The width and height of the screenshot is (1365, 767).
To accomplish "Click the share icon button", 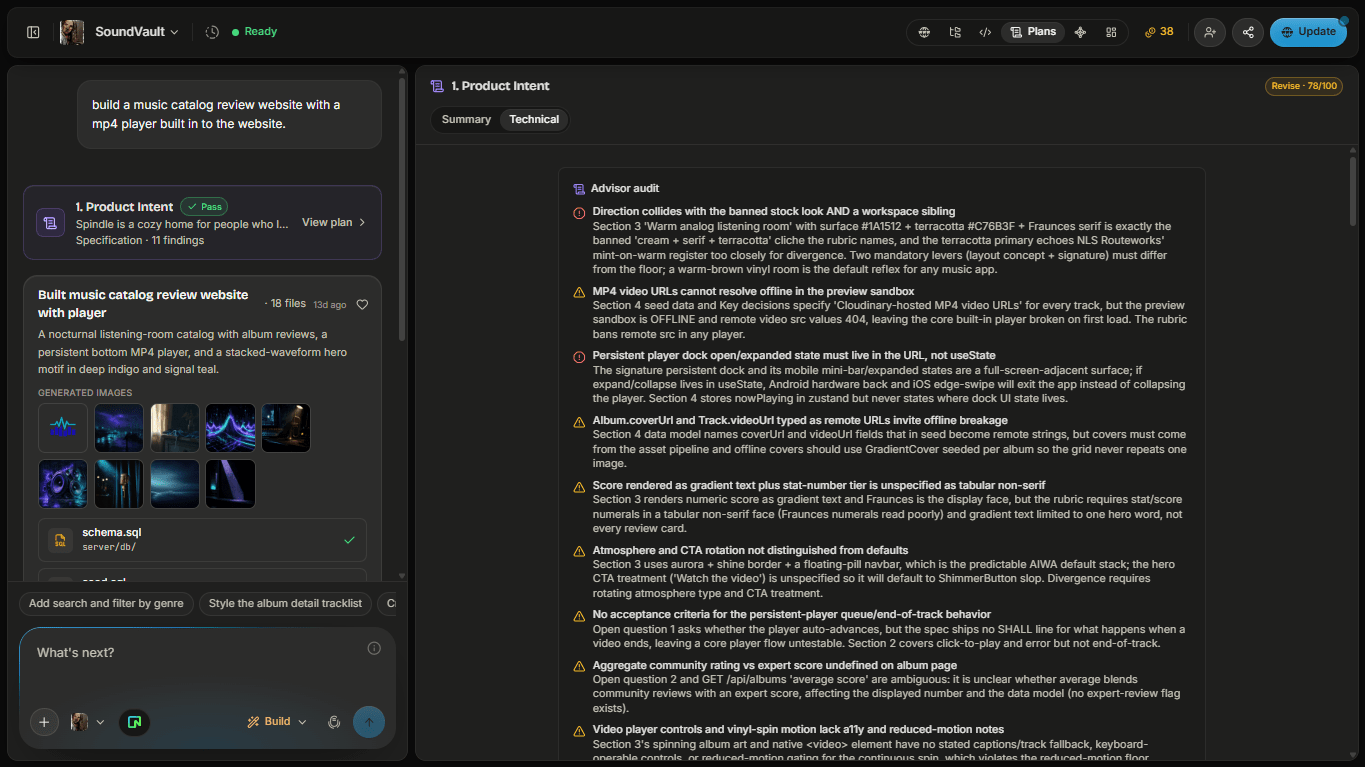I will [1248, 32].
